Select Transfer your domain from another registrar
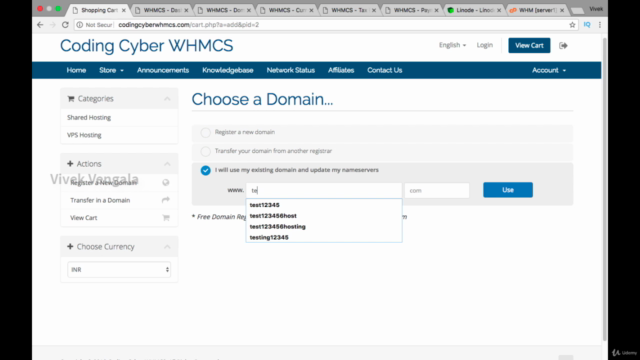The height and width of the screenshot is (360, 640). [x=206, y=151]
